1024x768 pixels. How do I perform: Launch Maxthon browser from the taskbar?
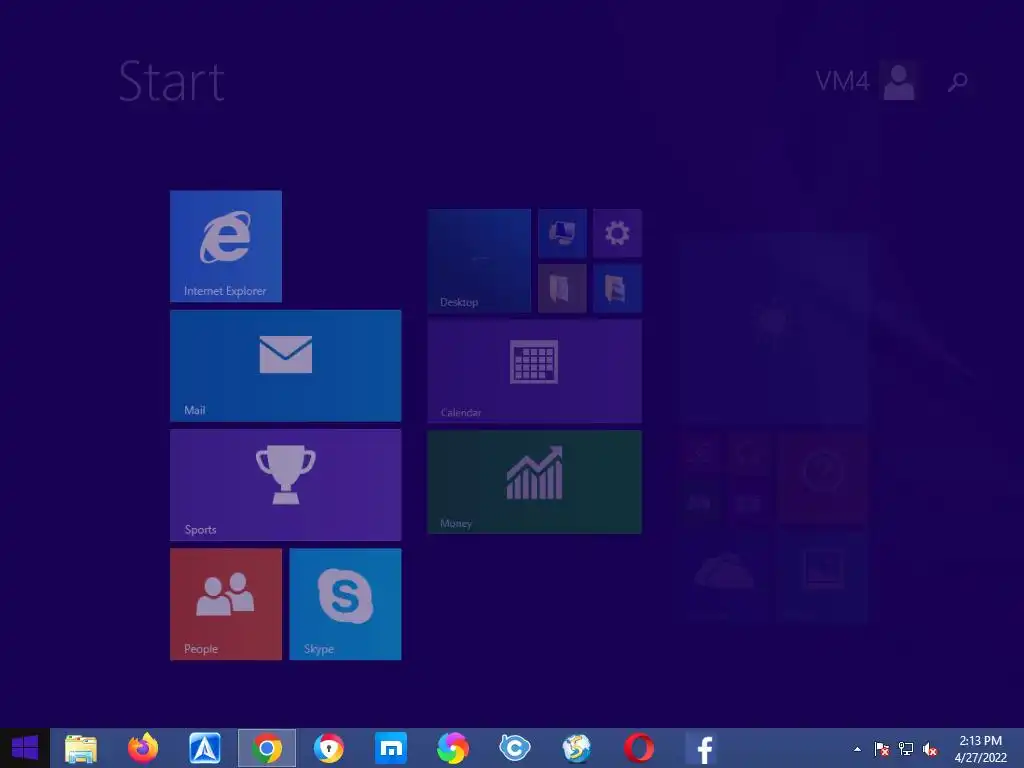click(391, 748)
